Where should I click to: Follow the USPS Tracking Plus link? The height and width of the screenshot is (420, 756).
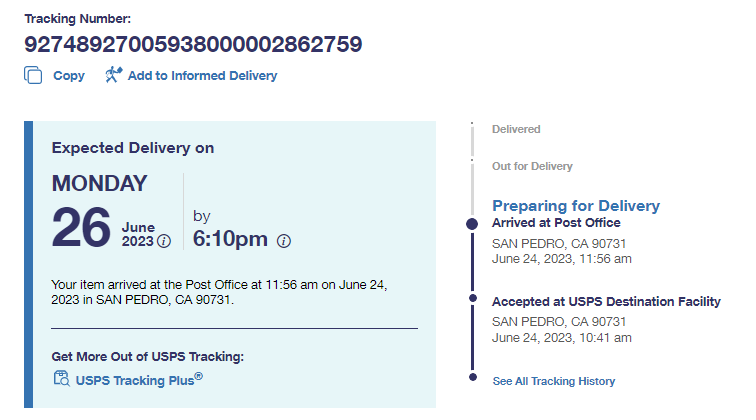pyautogui.click(x=139, y=379)
